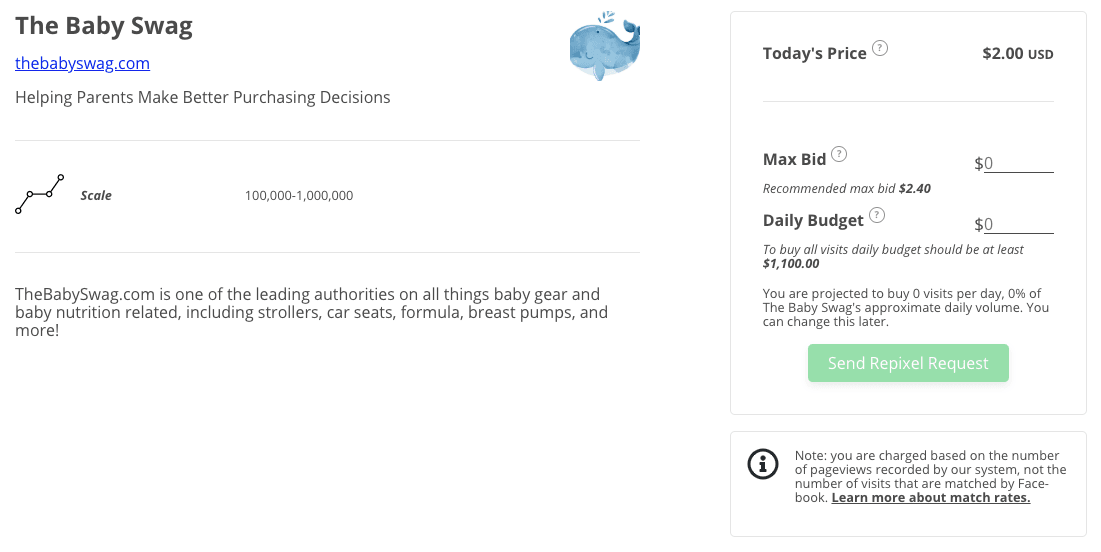The height and width of the screenshot is (552, 1101).
Task: Click the Scale line graph icon
Action: (40, 195)
